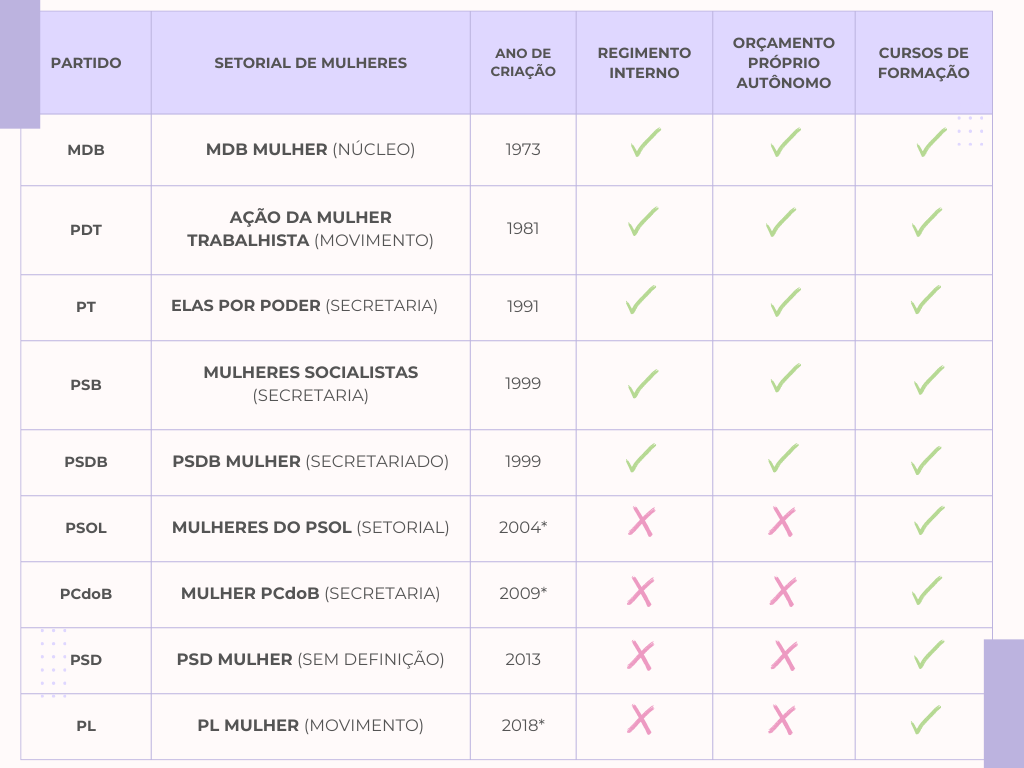Click the Regimento Interno column header
Viewport: 1024px width, 768px height.
[x=644, y=63]
